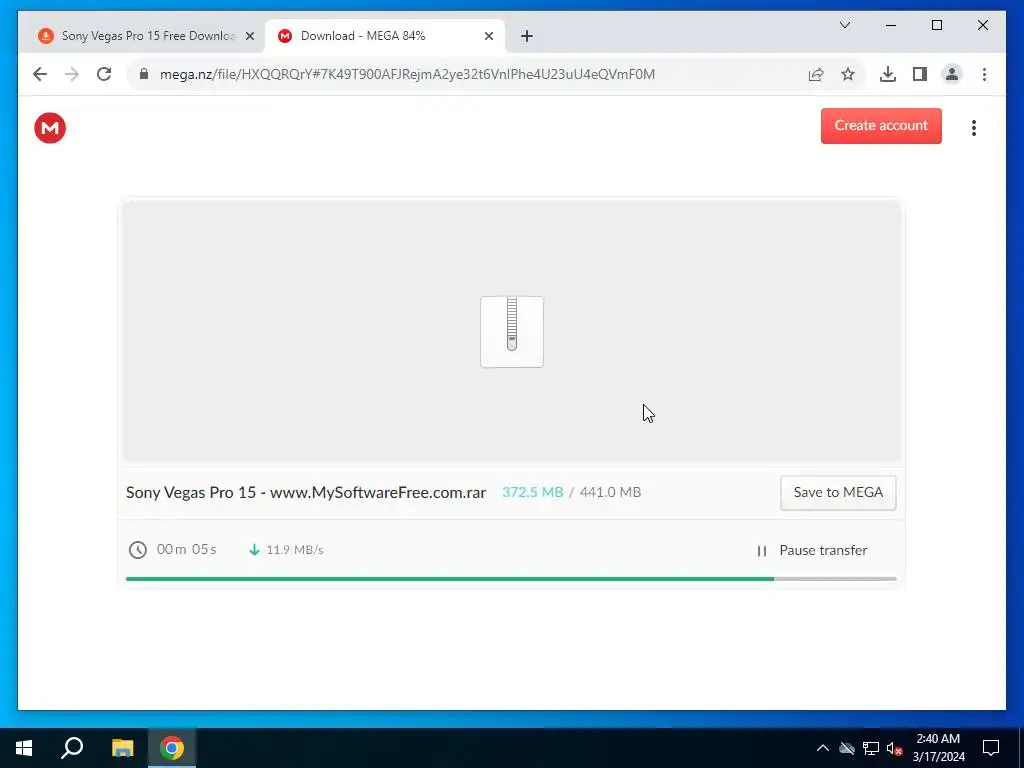Click the clock remaining time icon
This screenshot has width=1024, height=768.
(x=138, y=550)
